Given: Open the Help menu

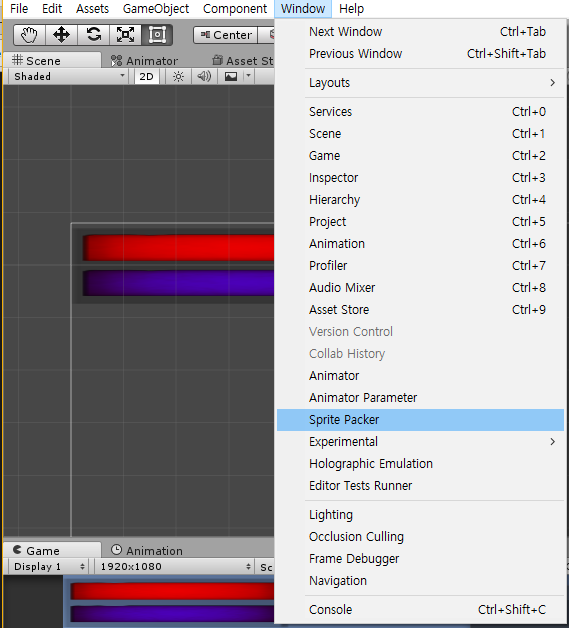Looking at the screenshot, I should click(x=351, y=8).
